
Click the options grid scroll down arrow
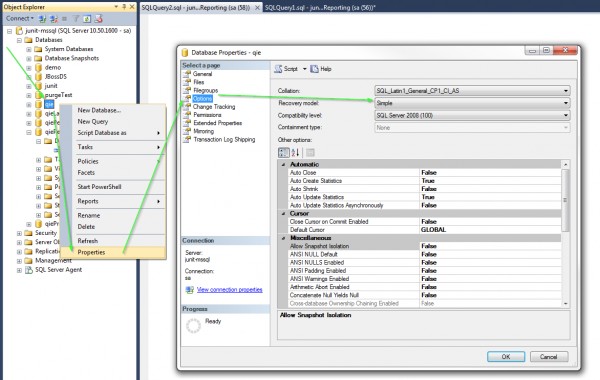pyautogui.click(x=565, y=303)
